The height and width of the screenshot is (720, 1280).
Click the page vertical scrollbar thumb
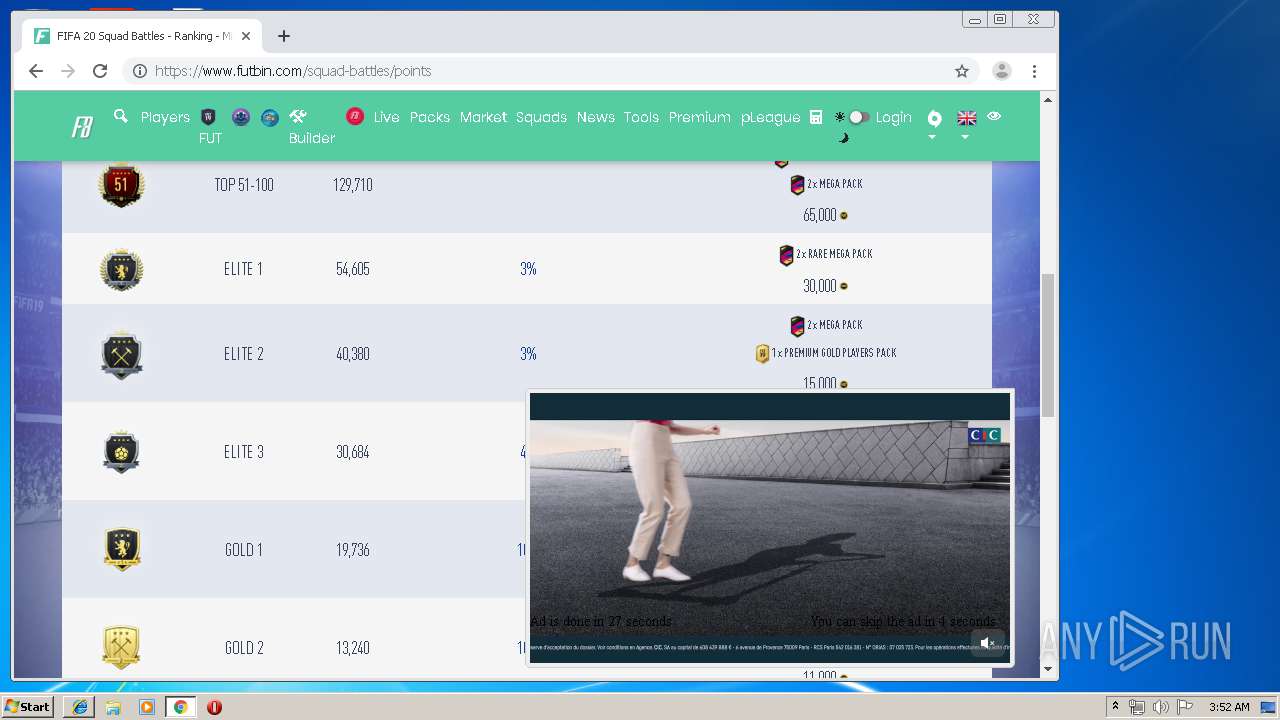click(x=1048, y=346)
